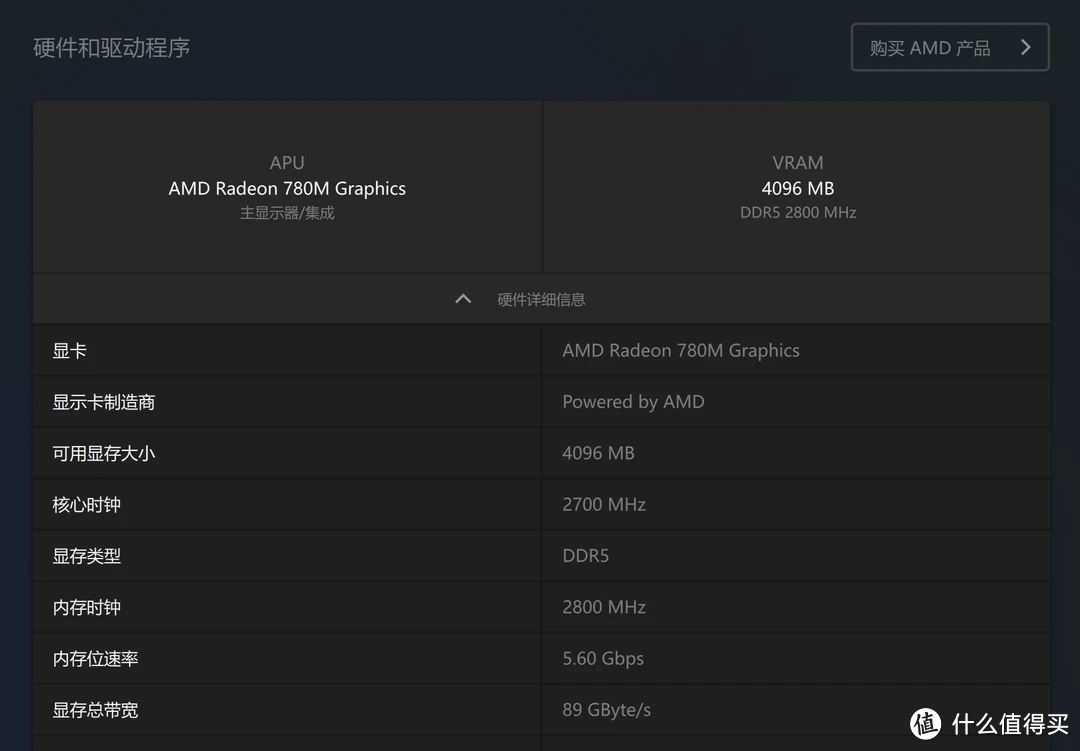The image size is (1080, 751).
Task: Click the 购买 AMD 产品 button
Action: (x=950, y=48)
